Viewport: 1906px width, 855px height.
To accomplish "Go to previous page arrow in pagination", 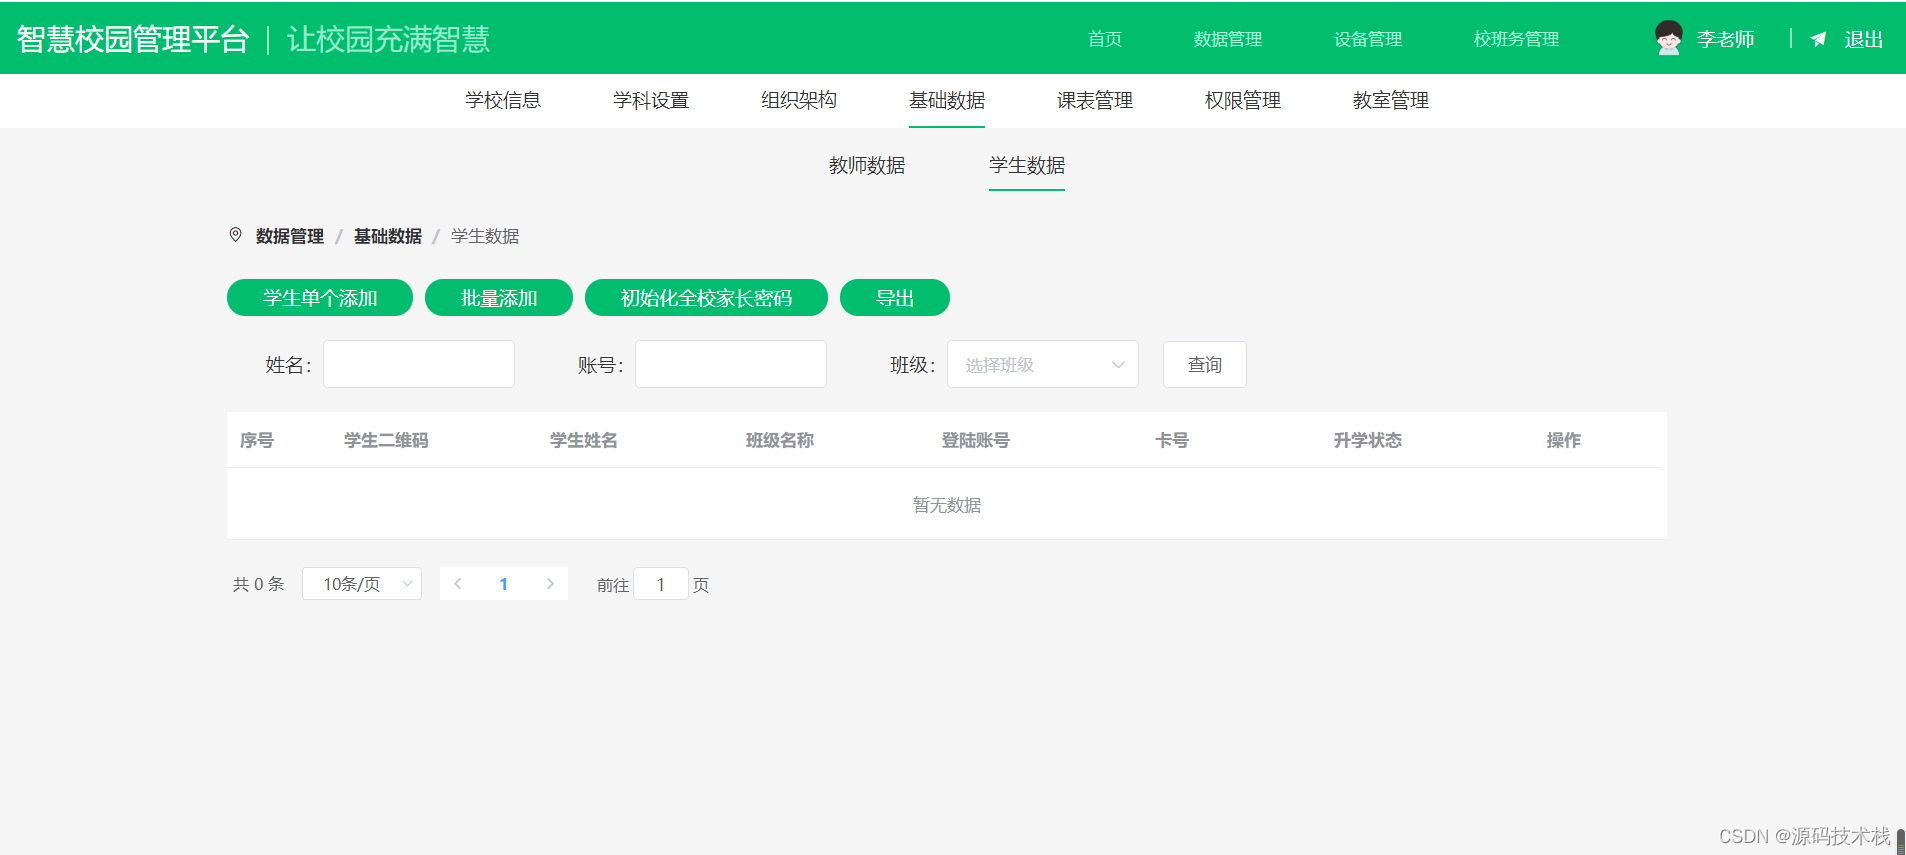I will tap(458, 584).
